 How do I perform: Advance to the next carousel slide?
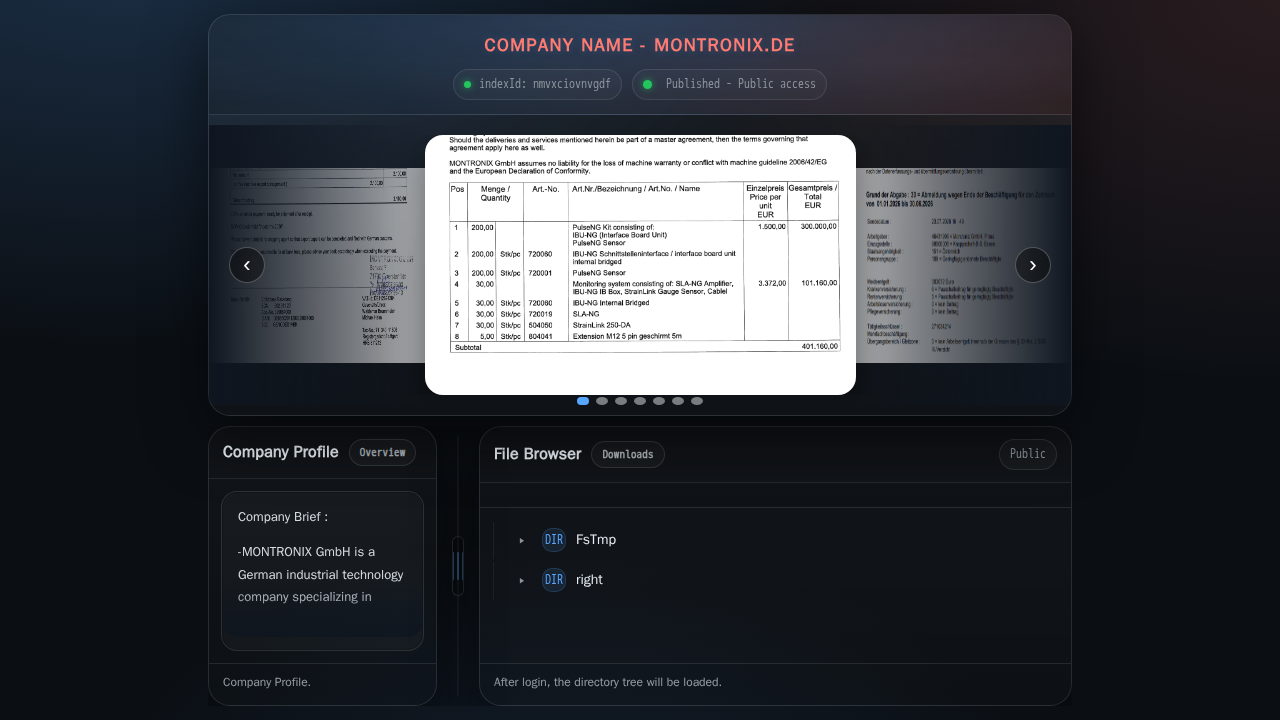point(1033,265)
